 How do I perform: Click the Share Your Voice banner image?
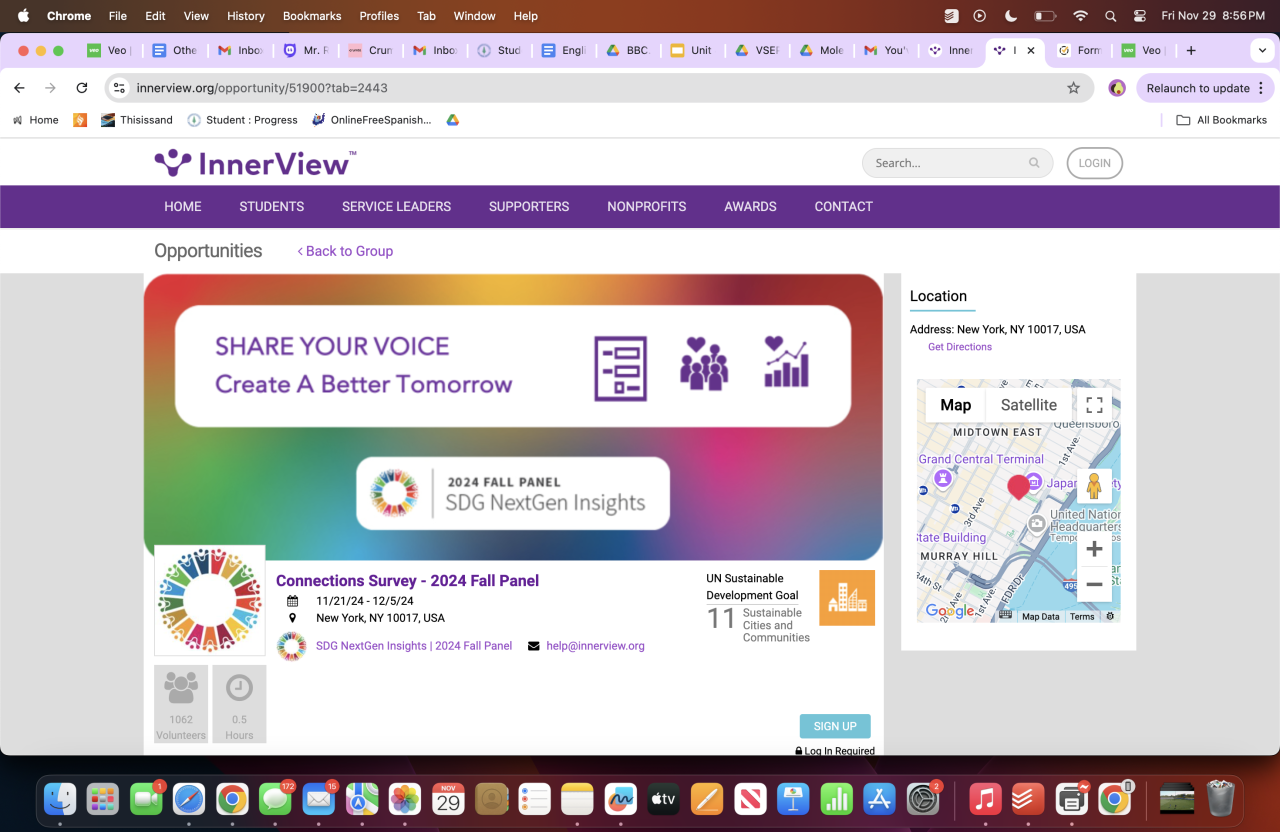(x=513, y=417)
